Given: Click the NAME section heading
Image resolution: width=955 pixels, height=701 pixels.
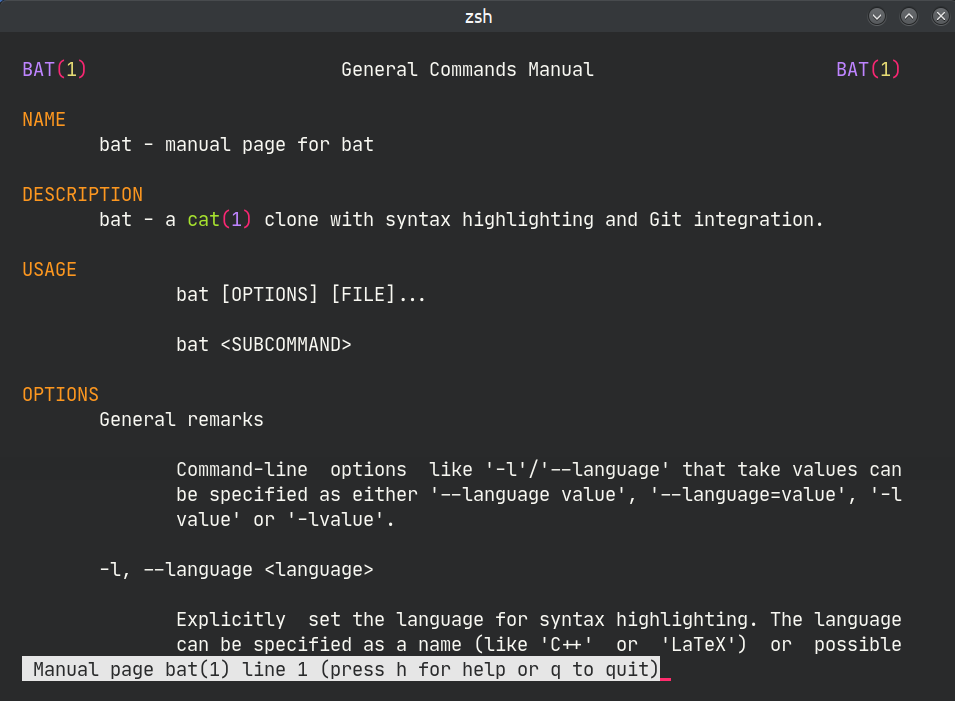Looking at the screenshot, I should [x=44, y=119].
